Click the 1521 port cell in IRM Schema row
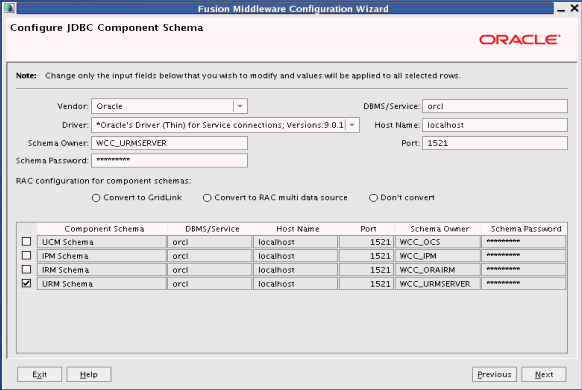The width and height of the screenshot is (582, 390). coord(366,270)
